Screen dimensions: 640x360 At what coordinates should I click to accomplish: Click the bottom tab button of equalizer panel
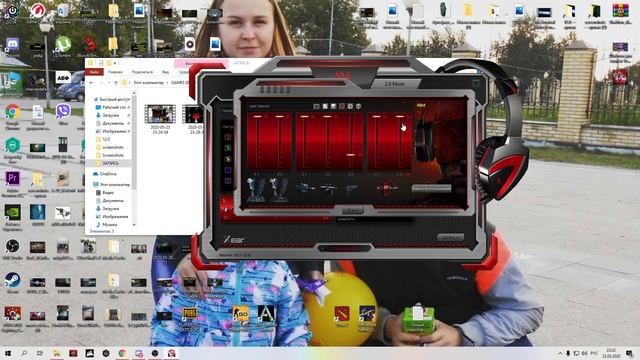pyautogui.click(x=352, y=210)
